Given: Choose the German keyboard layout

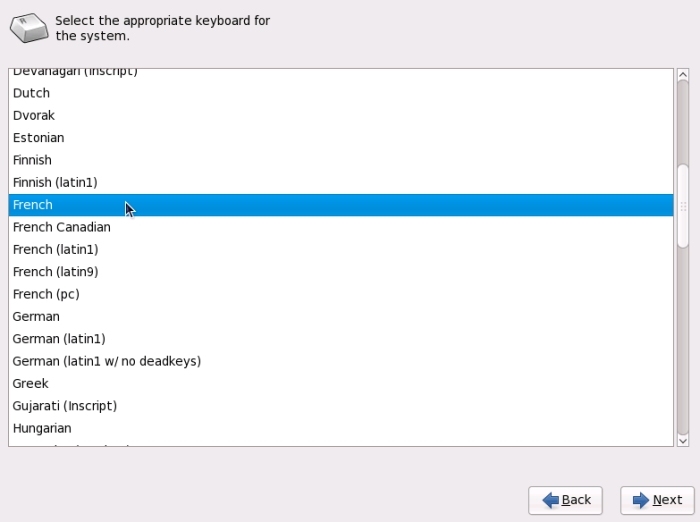Looking at the screenshot, I should 36,316.
